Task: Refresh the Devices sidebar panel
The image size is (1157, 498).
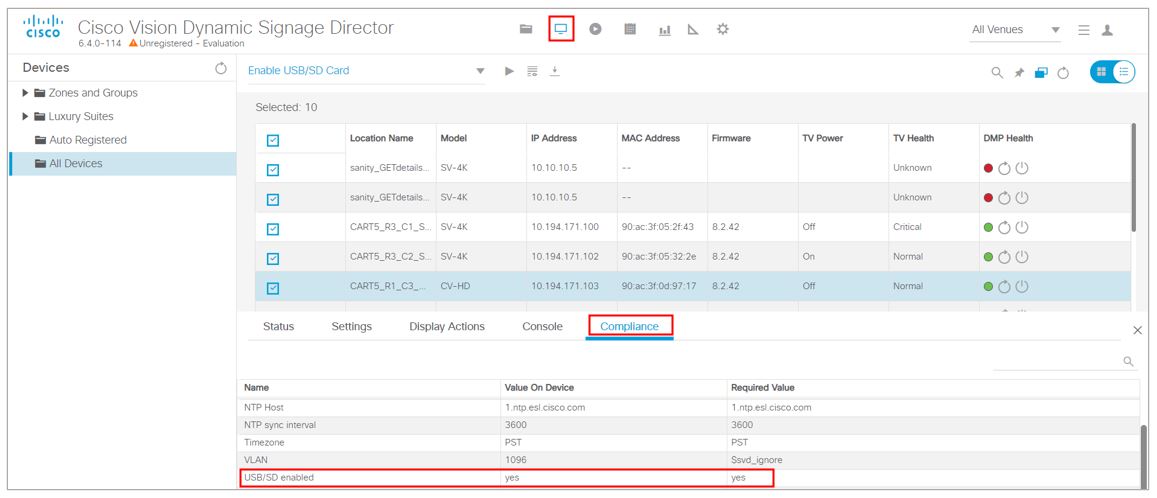Action: [x=221, y=69]
